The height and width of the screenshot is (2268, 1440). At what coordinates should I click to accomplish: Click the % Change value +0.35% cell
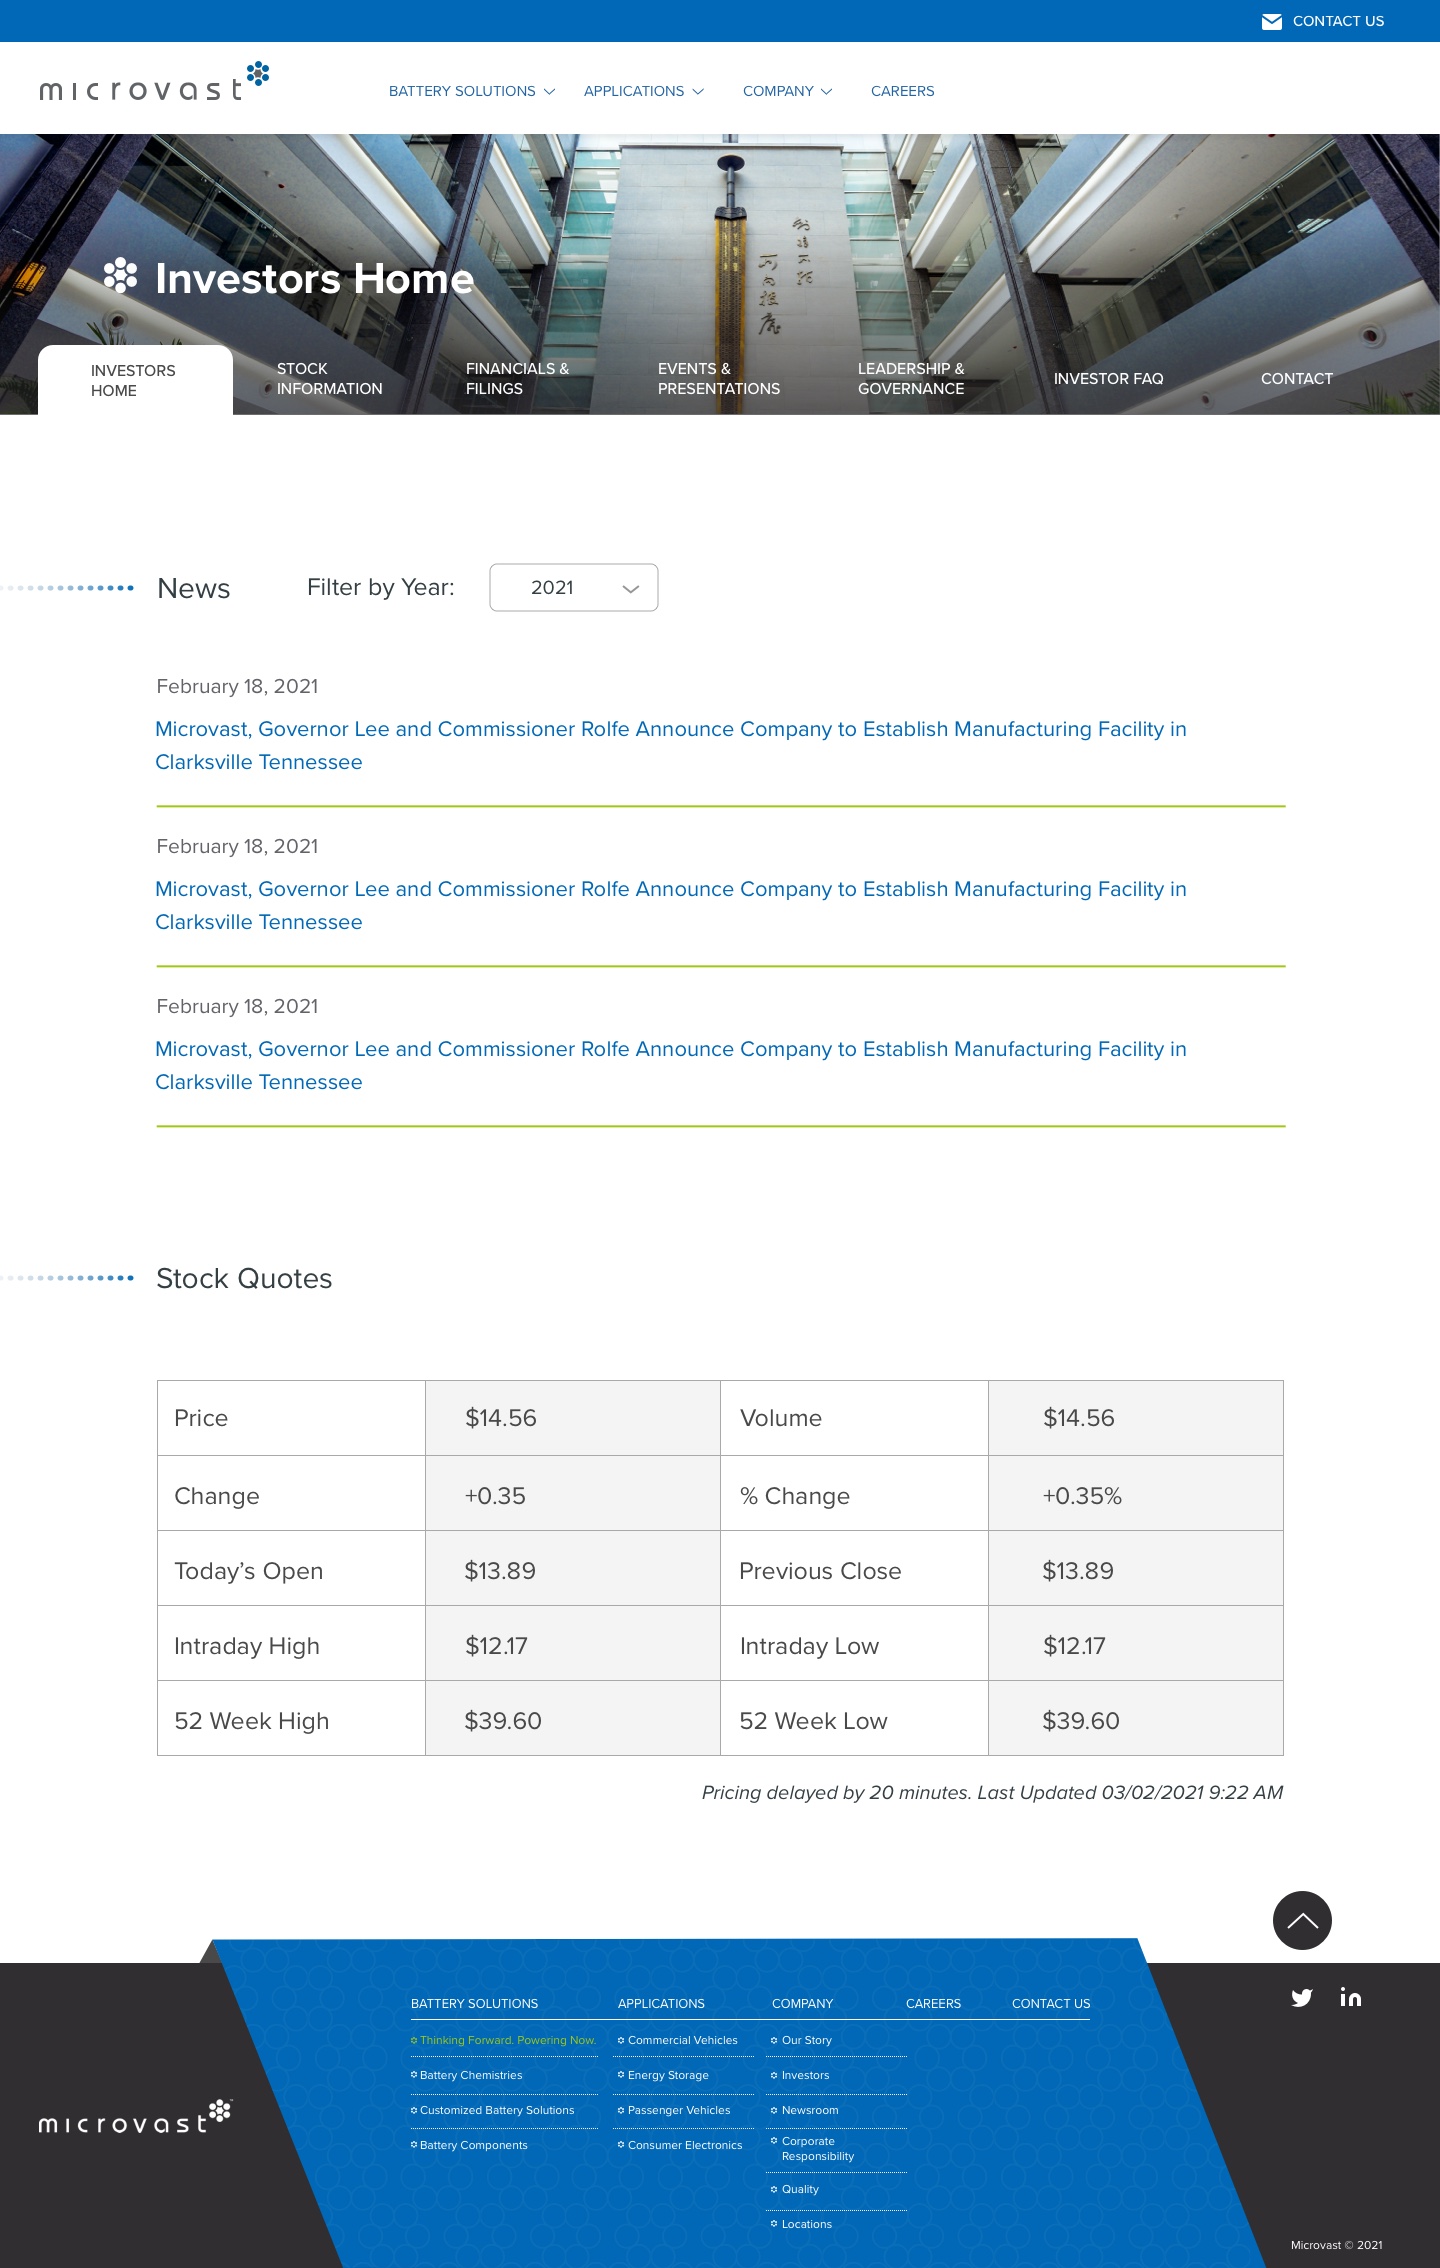(x=1136, y=1494)
